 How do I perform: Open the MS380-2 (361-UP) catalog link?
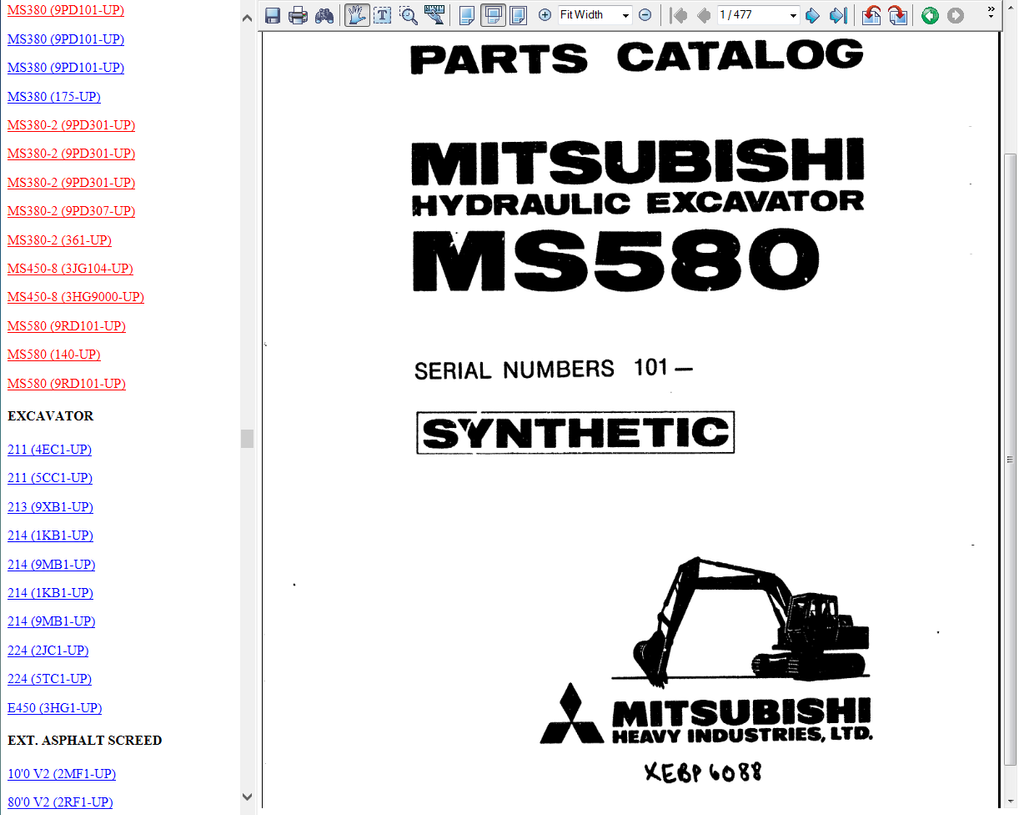[x=59, y=240]
